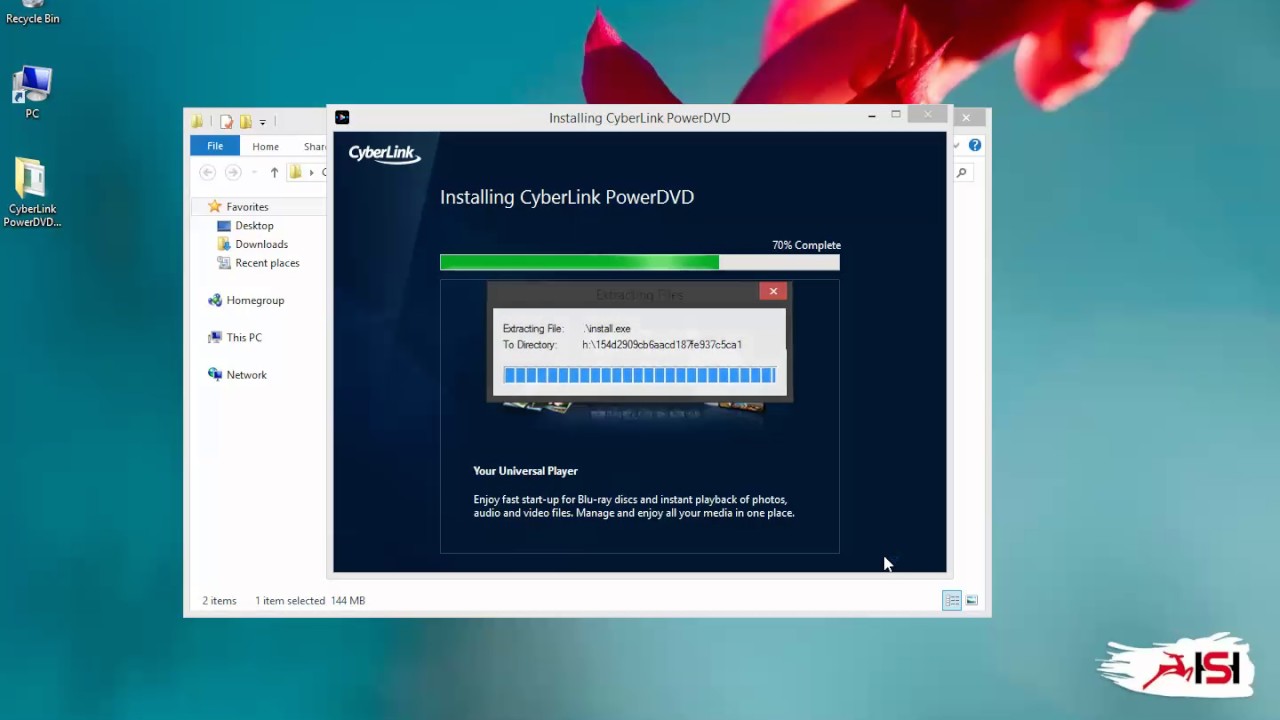Click the 'Installing CyberLink PowerDVD' heading
Viewport: 1280px width, 720px height.
tap(567, 197)
